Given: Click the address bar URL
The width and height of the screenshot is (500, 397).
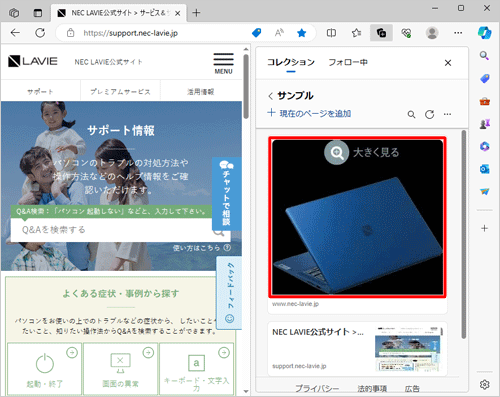Looking at the screenshot, I should [130, 33].
